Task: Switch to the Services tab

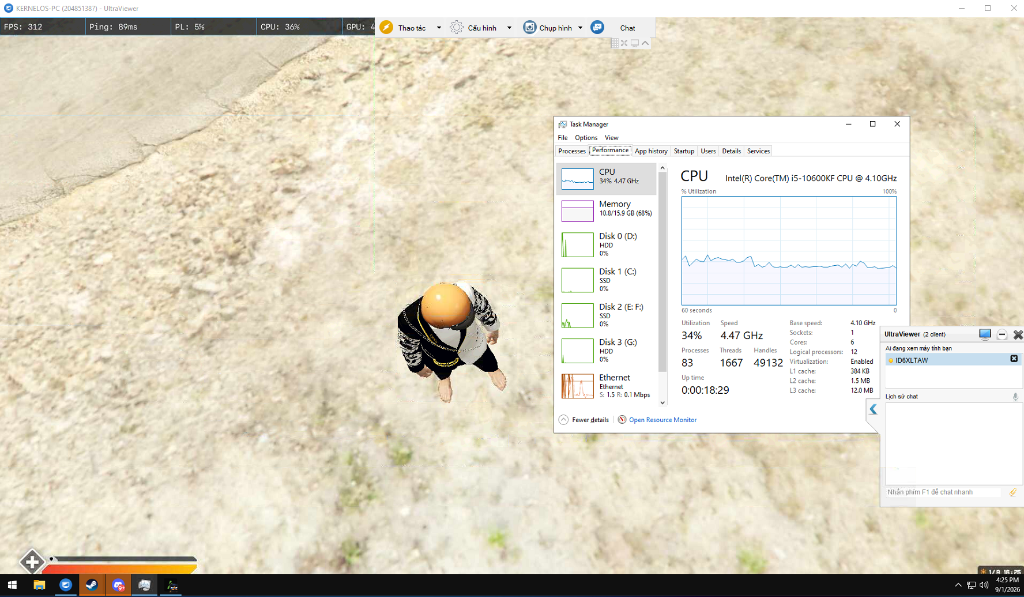Action: 758,151
